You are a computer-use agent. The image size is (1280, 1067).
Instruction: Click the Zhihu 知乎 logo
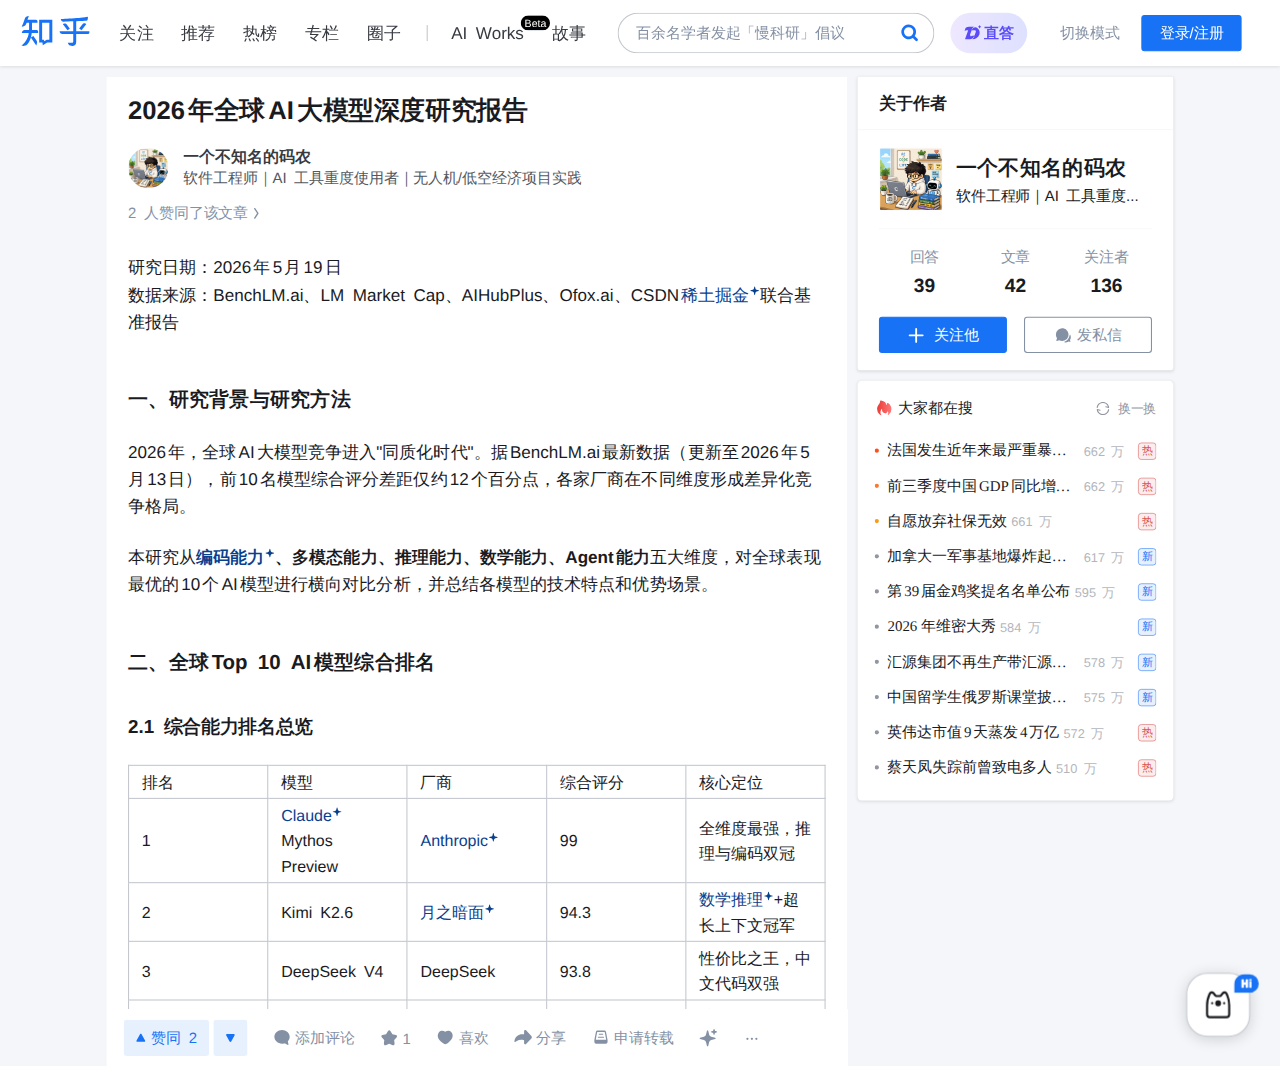(56, 33)
